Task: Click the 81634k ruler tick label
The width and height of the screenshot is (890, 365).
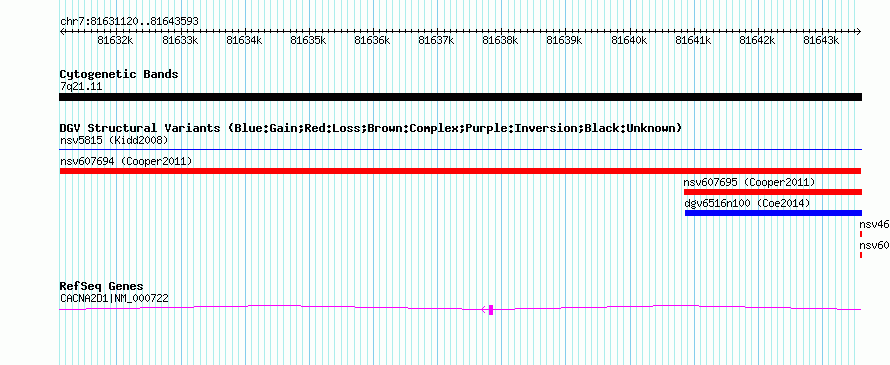Action: (x=244, y=40)
